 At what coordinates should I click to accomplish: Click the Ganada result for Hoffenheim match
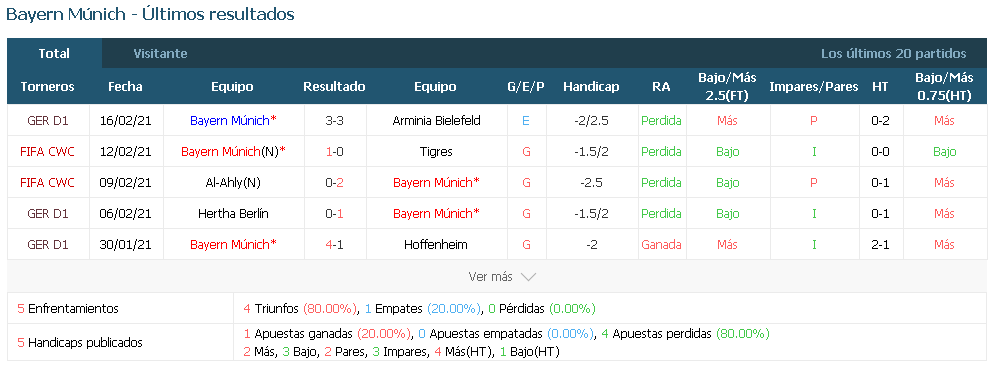coord(661,244)
